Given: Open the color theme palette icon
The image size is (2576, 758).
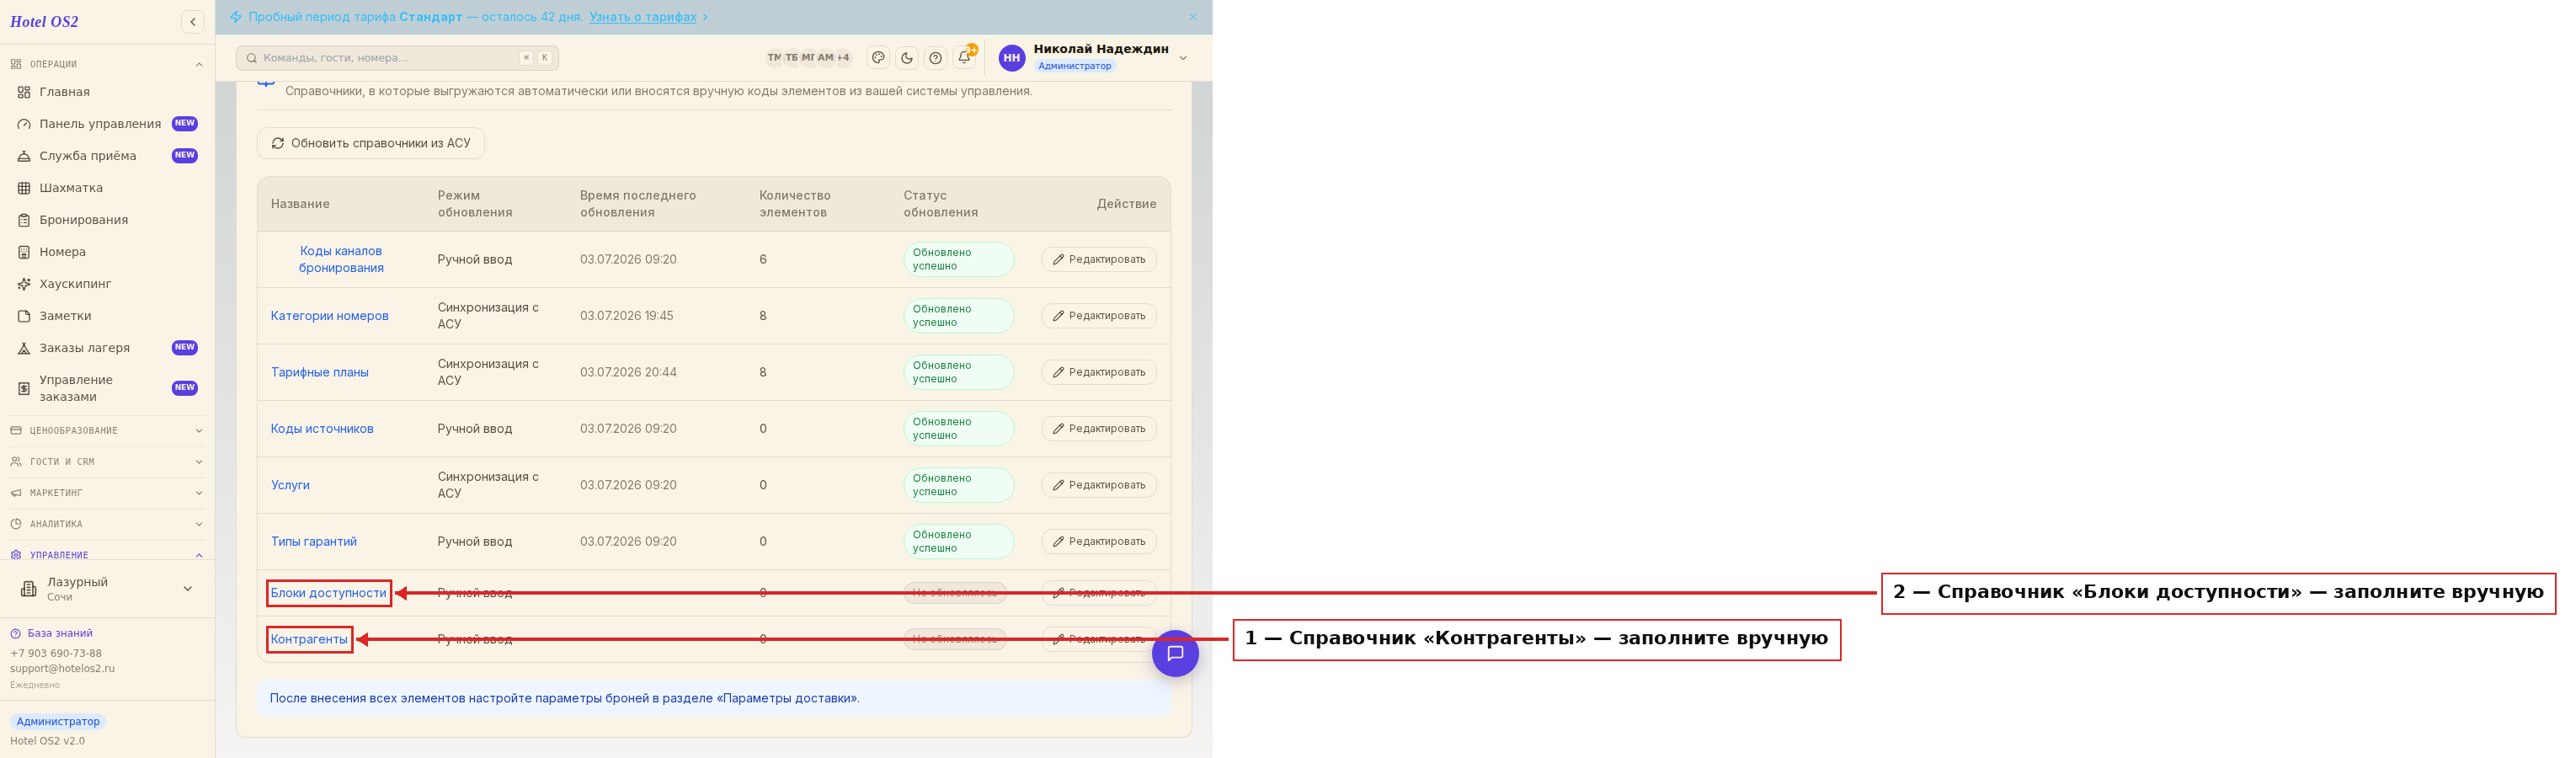Looking at the screenshot, I should click(878, 58).
